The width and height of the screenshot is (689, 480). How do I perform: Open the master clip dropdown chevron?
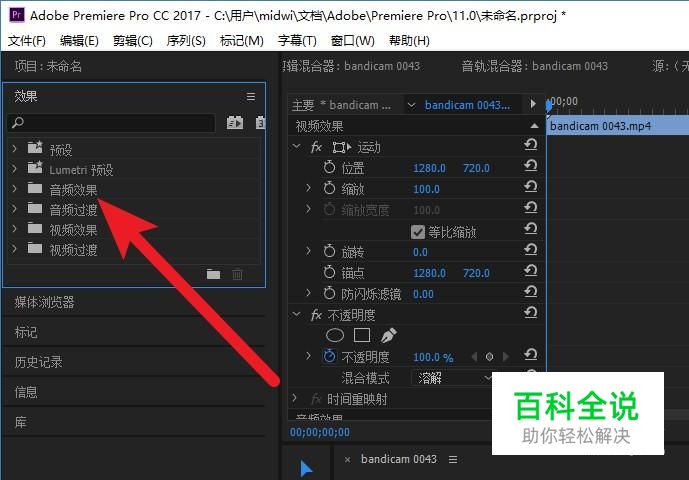[411, 105]
